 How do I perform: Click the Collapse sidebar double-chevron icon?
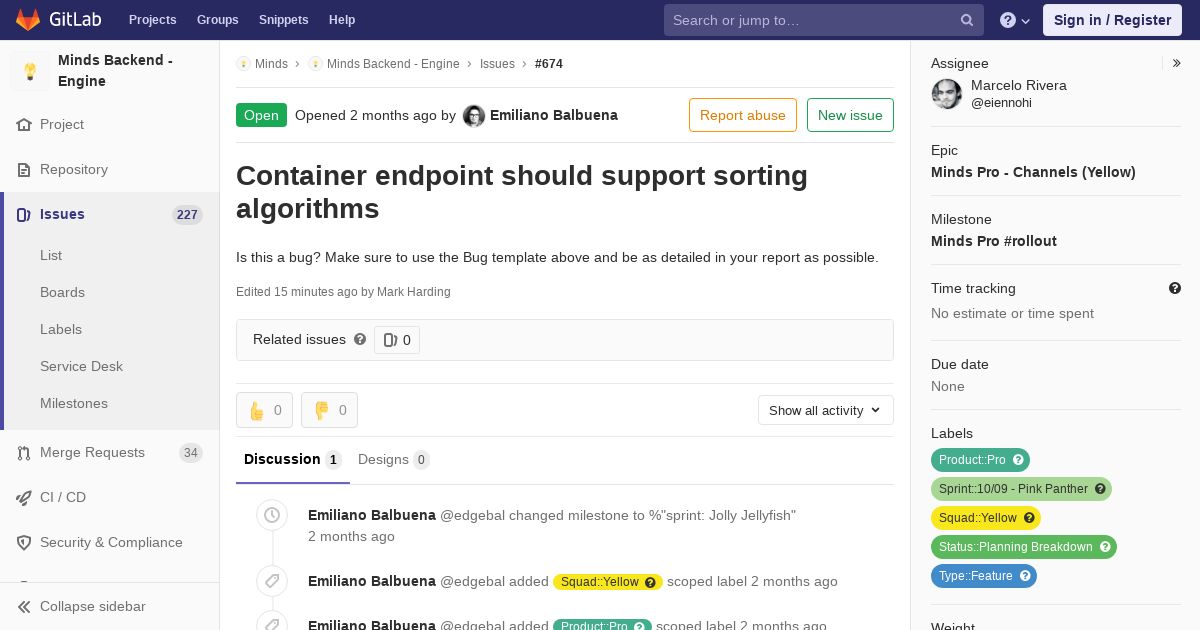coord(24,607)
